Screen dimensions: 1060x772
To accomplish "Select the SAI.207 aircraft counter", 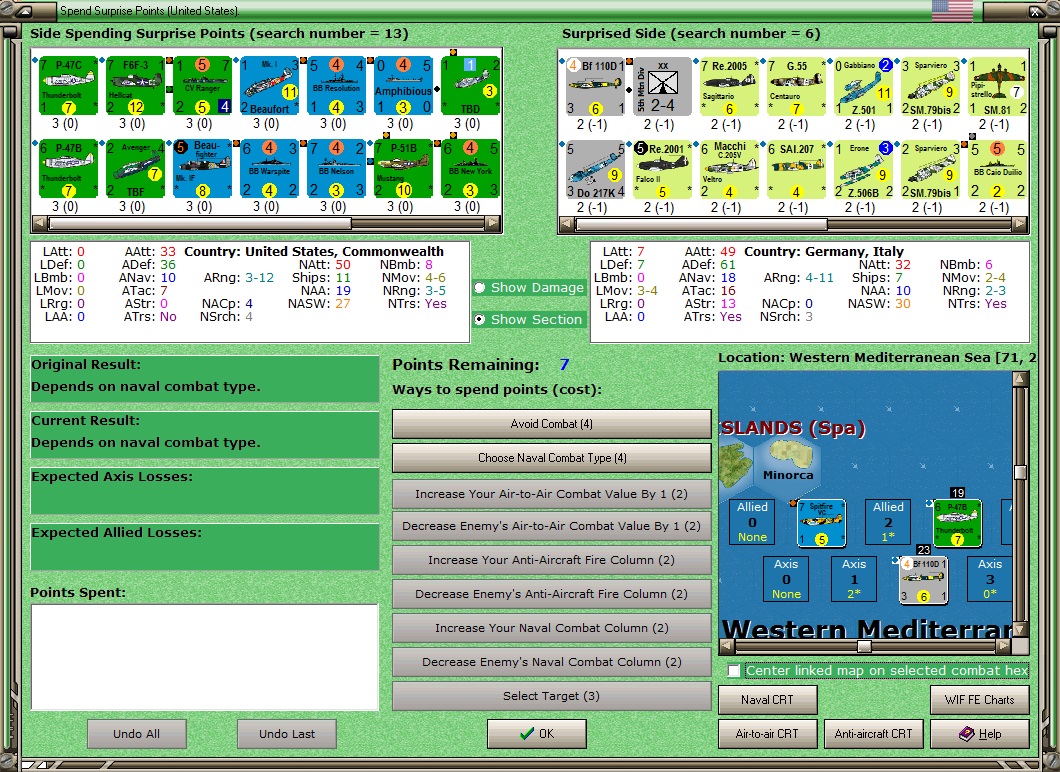I will (796, 170).
